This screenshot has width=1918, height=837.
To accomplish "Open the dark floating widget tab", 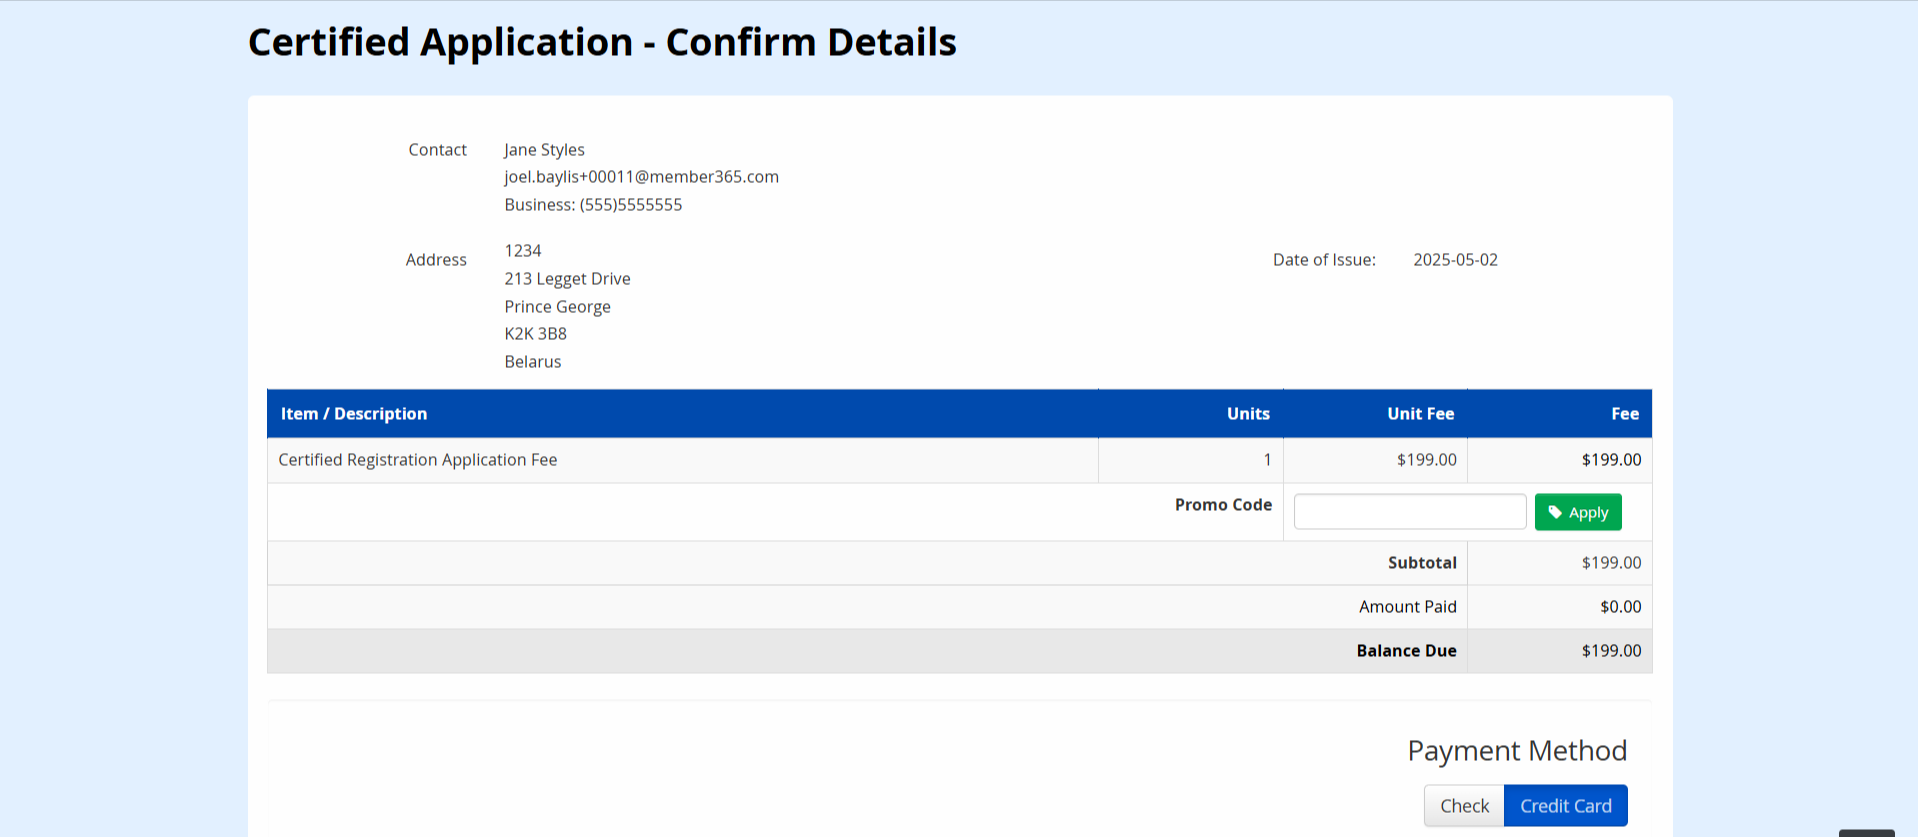I will click(x=1866, y=833).
